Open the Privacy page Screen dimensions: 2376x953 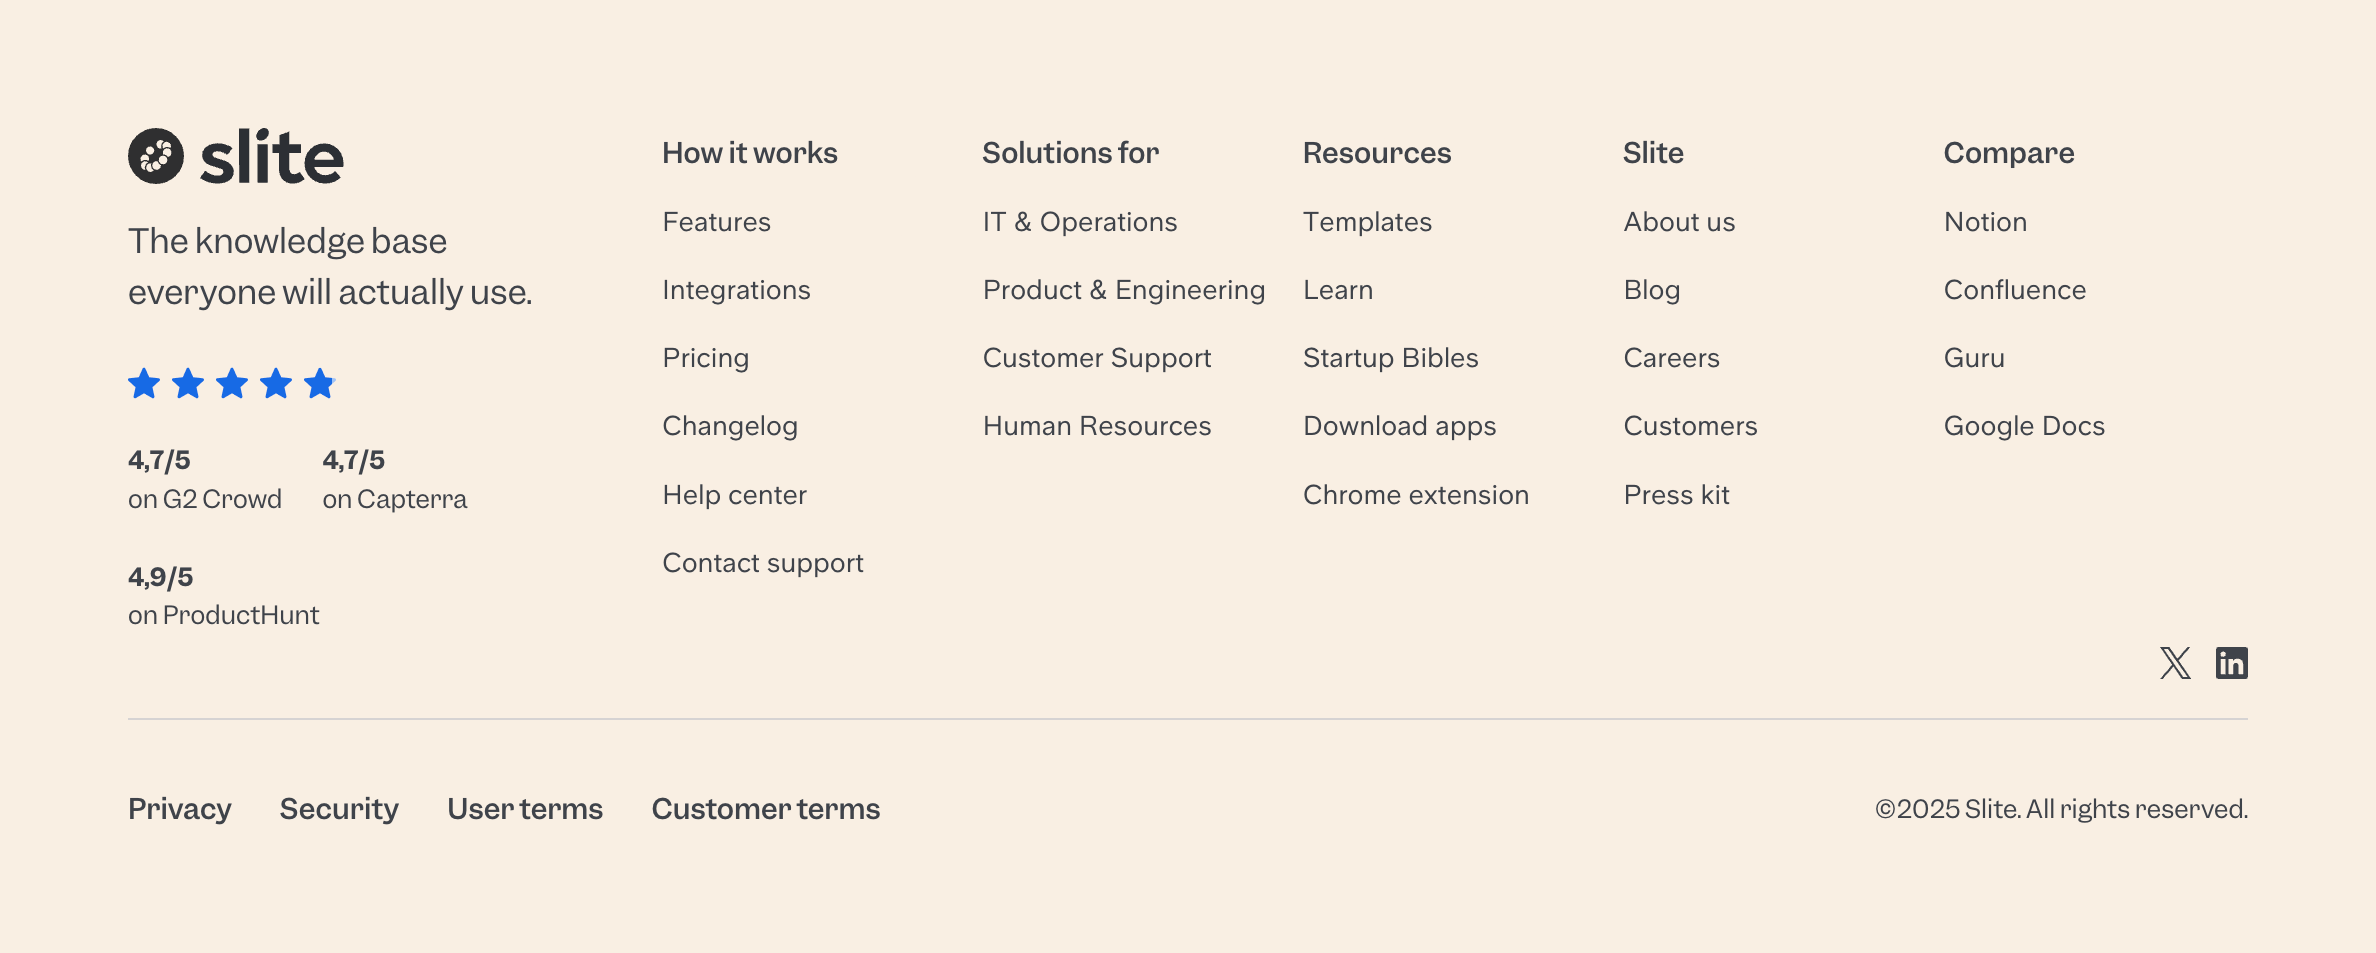coord(179,808)
